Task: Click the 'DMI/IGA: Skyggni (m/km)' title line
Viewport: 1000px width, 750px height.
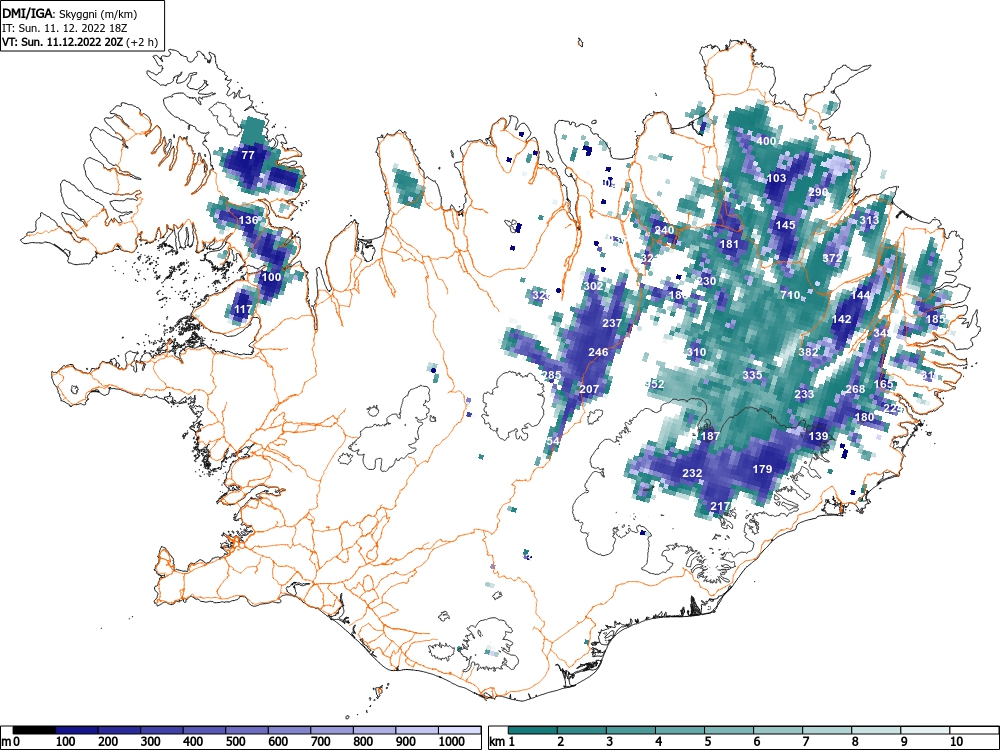Action: pos(70,13)
